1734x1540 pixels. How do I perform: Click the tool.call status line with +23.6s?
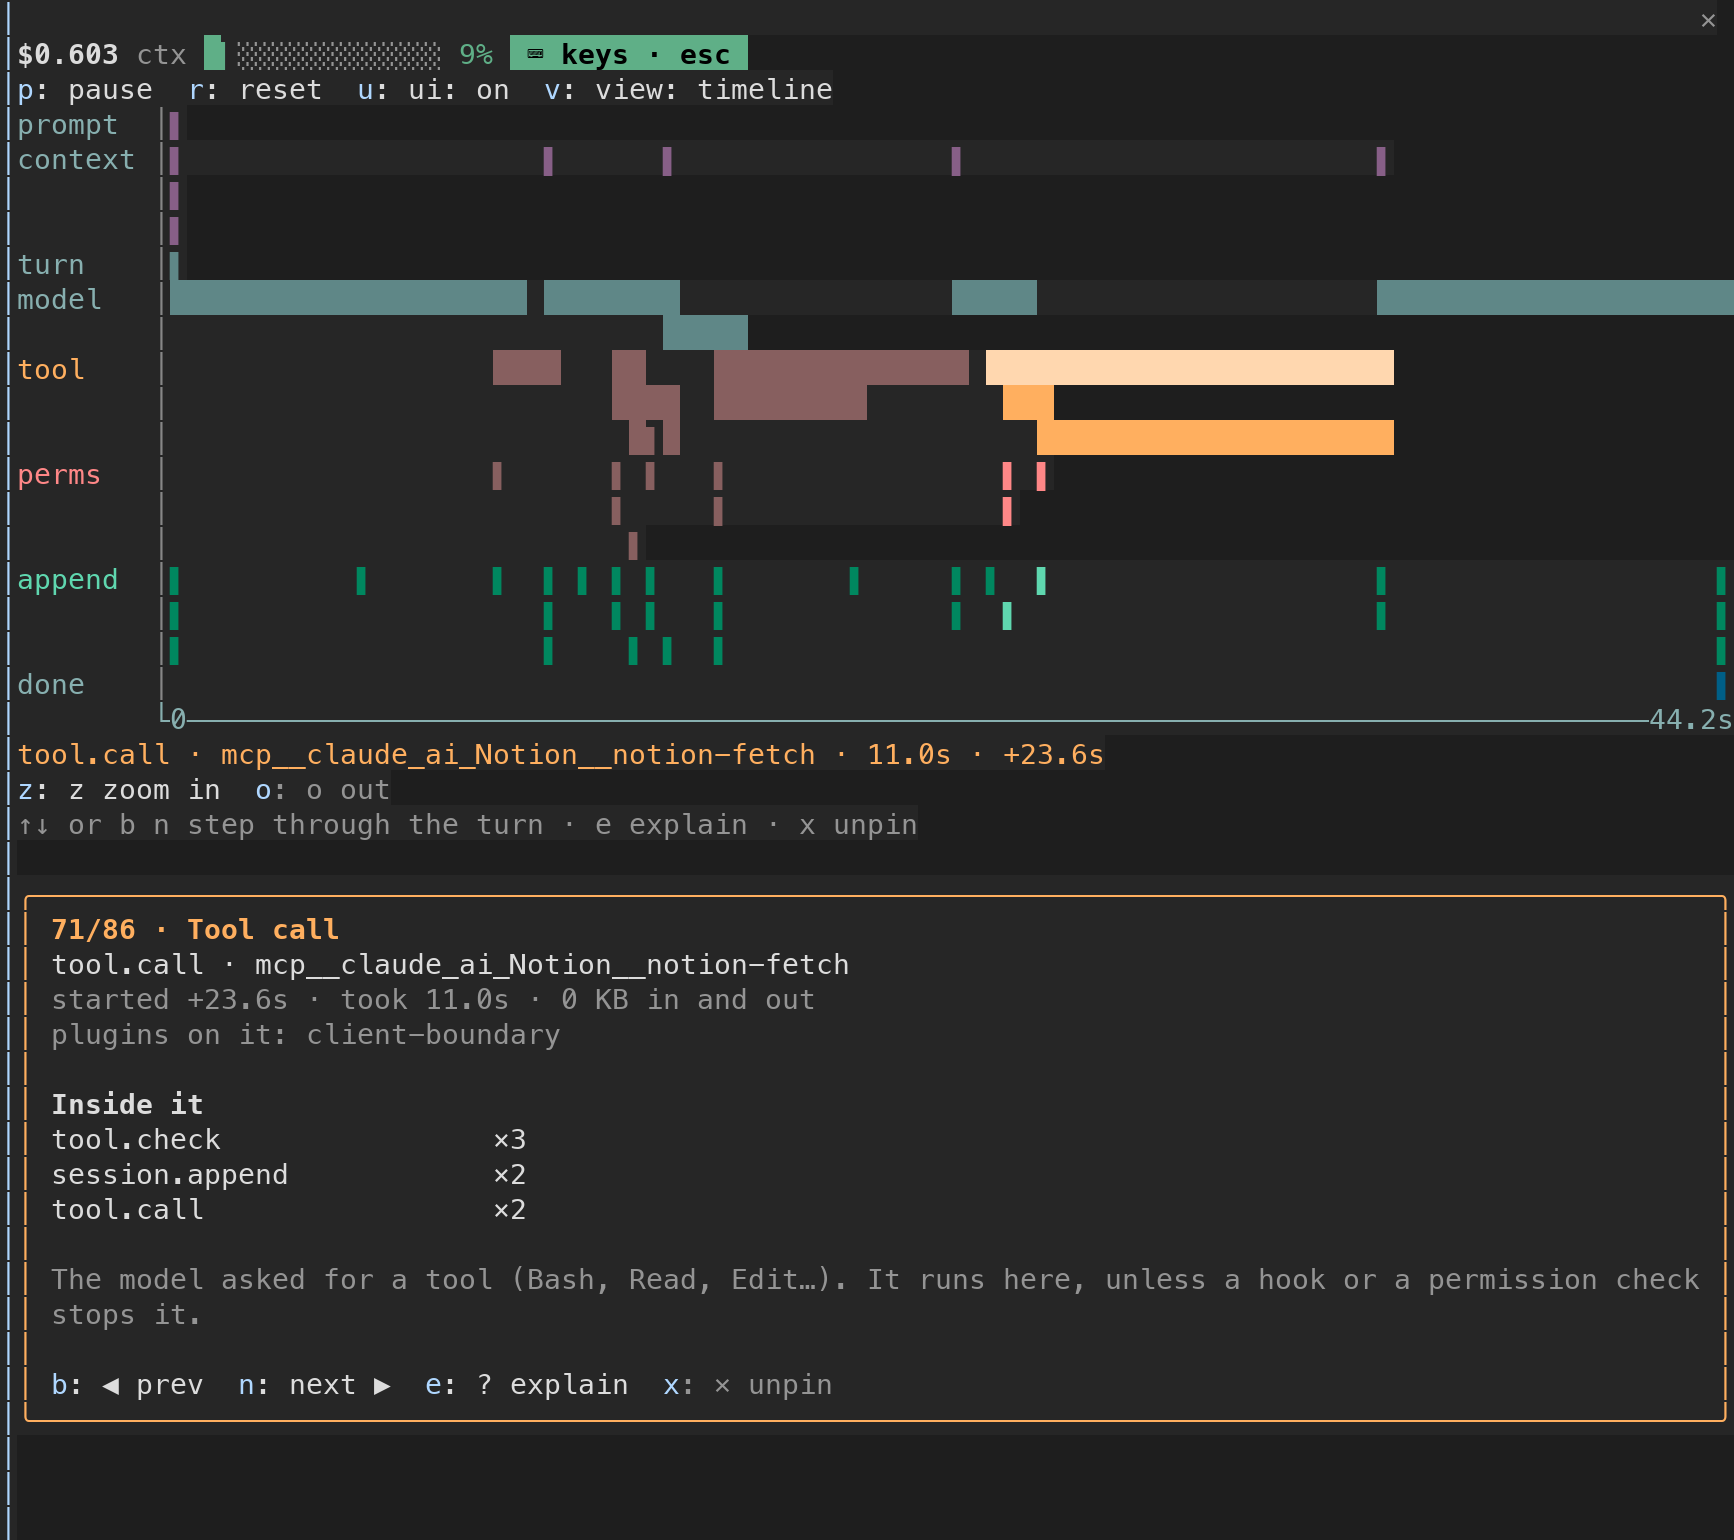click(560, 755)
